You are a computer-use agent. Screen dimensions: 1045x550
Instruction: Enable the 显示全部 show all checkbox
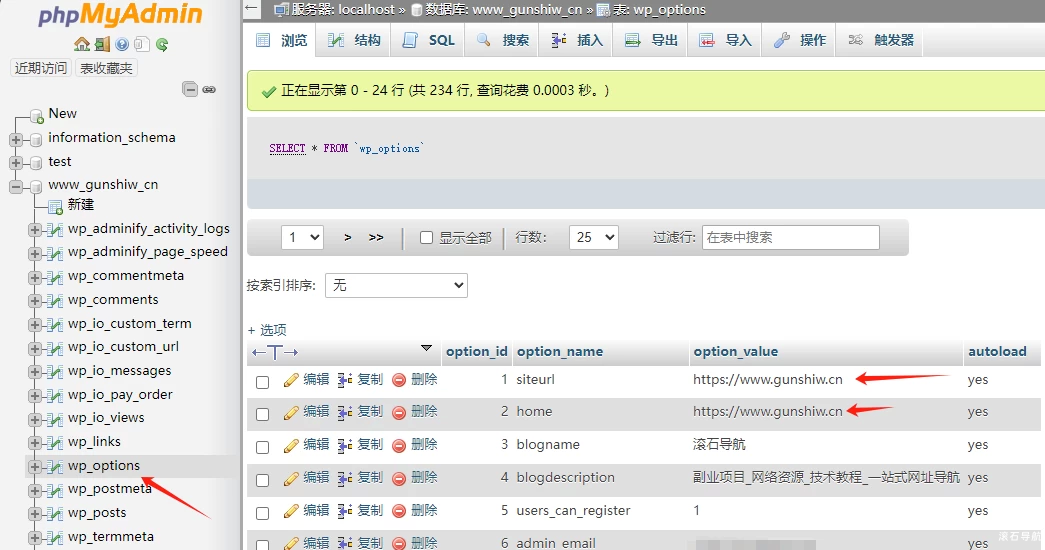(x=426, y=238)
